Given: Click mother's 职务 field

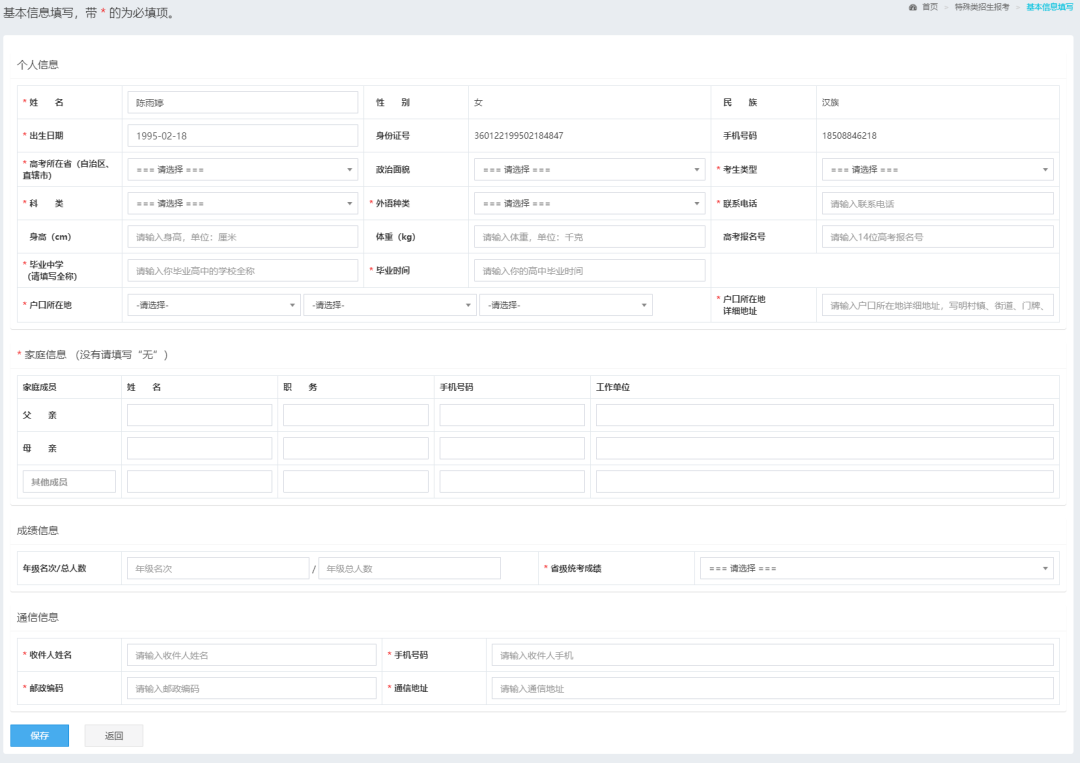Looking at the screenshot, I should [355, 448].
